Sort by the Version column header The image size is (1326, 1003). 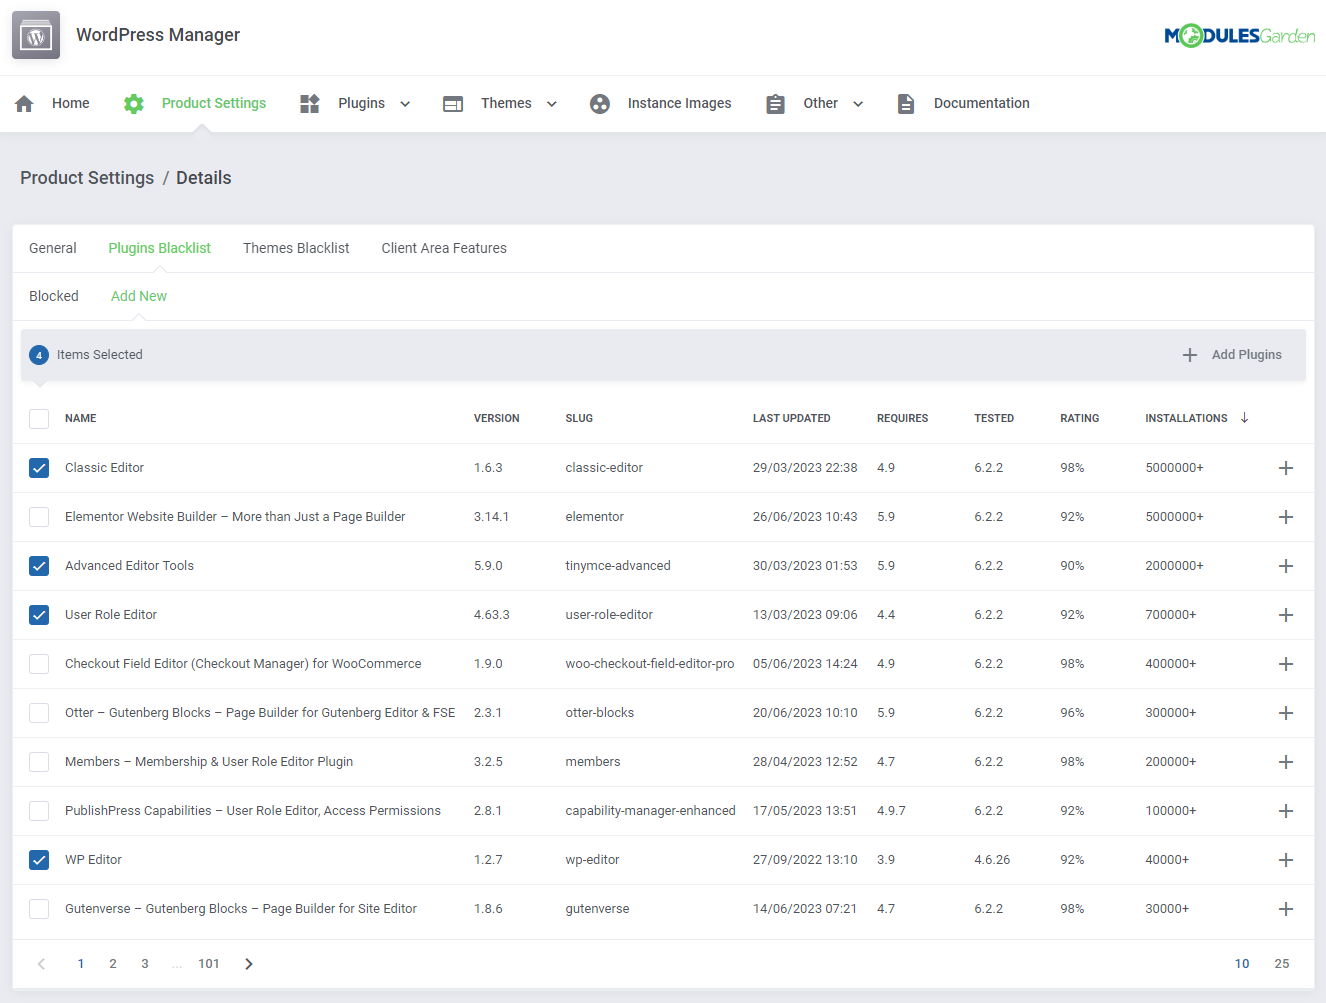(497, 419)
